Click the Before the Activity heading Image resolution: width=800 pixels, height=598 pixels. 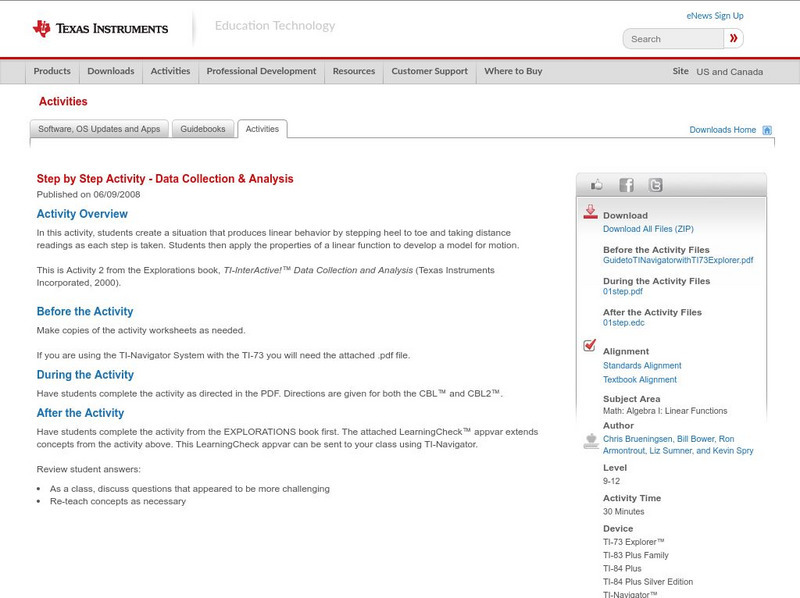tap(85, 312)
